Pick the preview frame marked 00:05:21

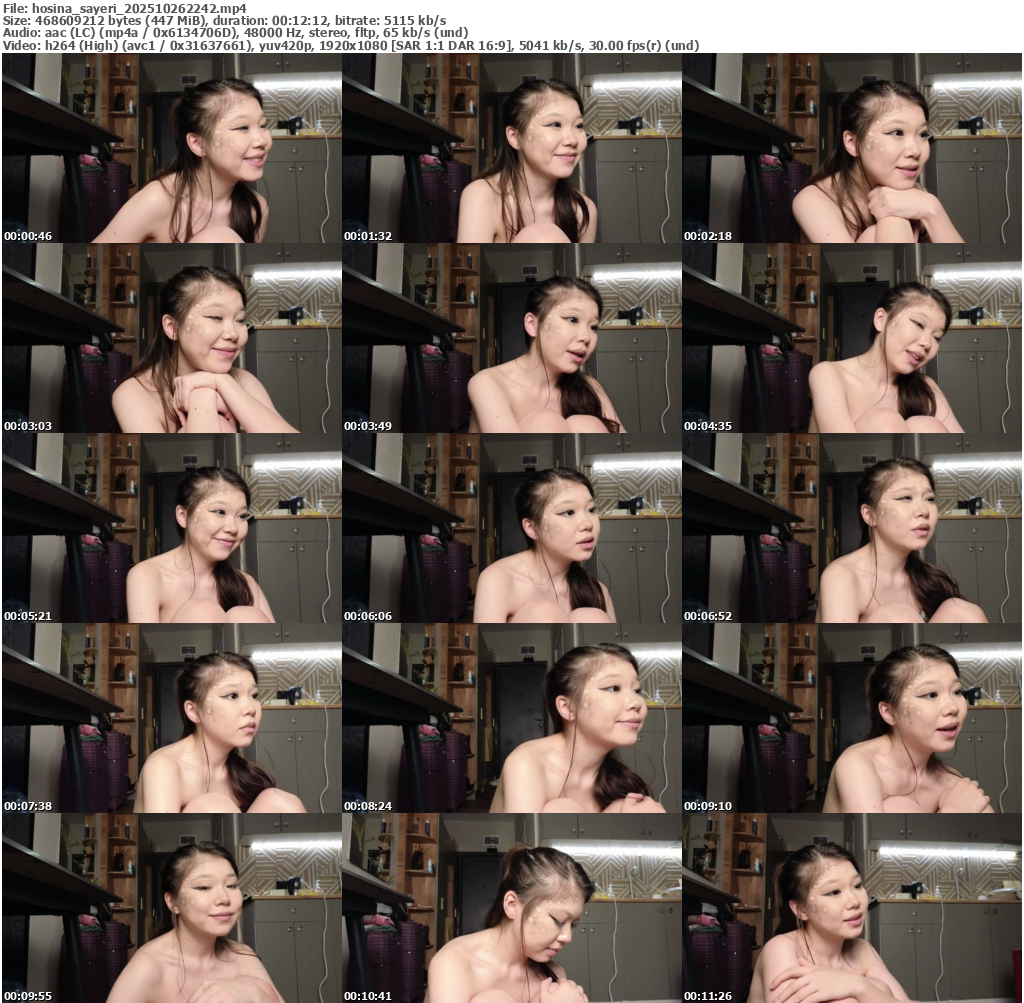(x=172, y=528)
